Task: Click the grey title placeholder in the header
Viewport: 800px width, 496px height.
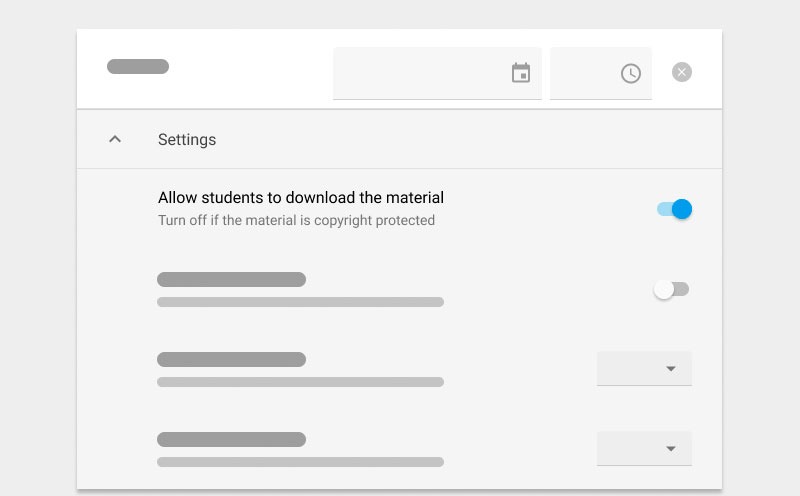Action: coord(138,66)
